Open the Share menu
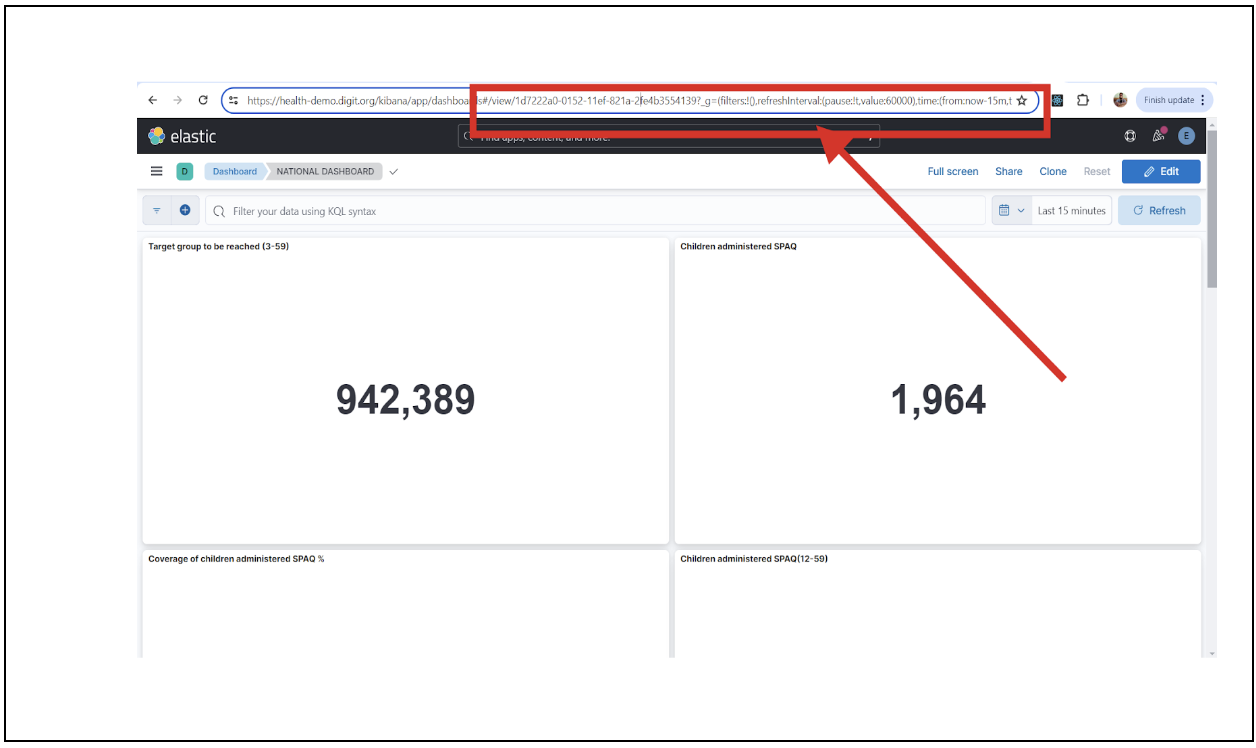1256x748 pixels. click(1008, 171)
